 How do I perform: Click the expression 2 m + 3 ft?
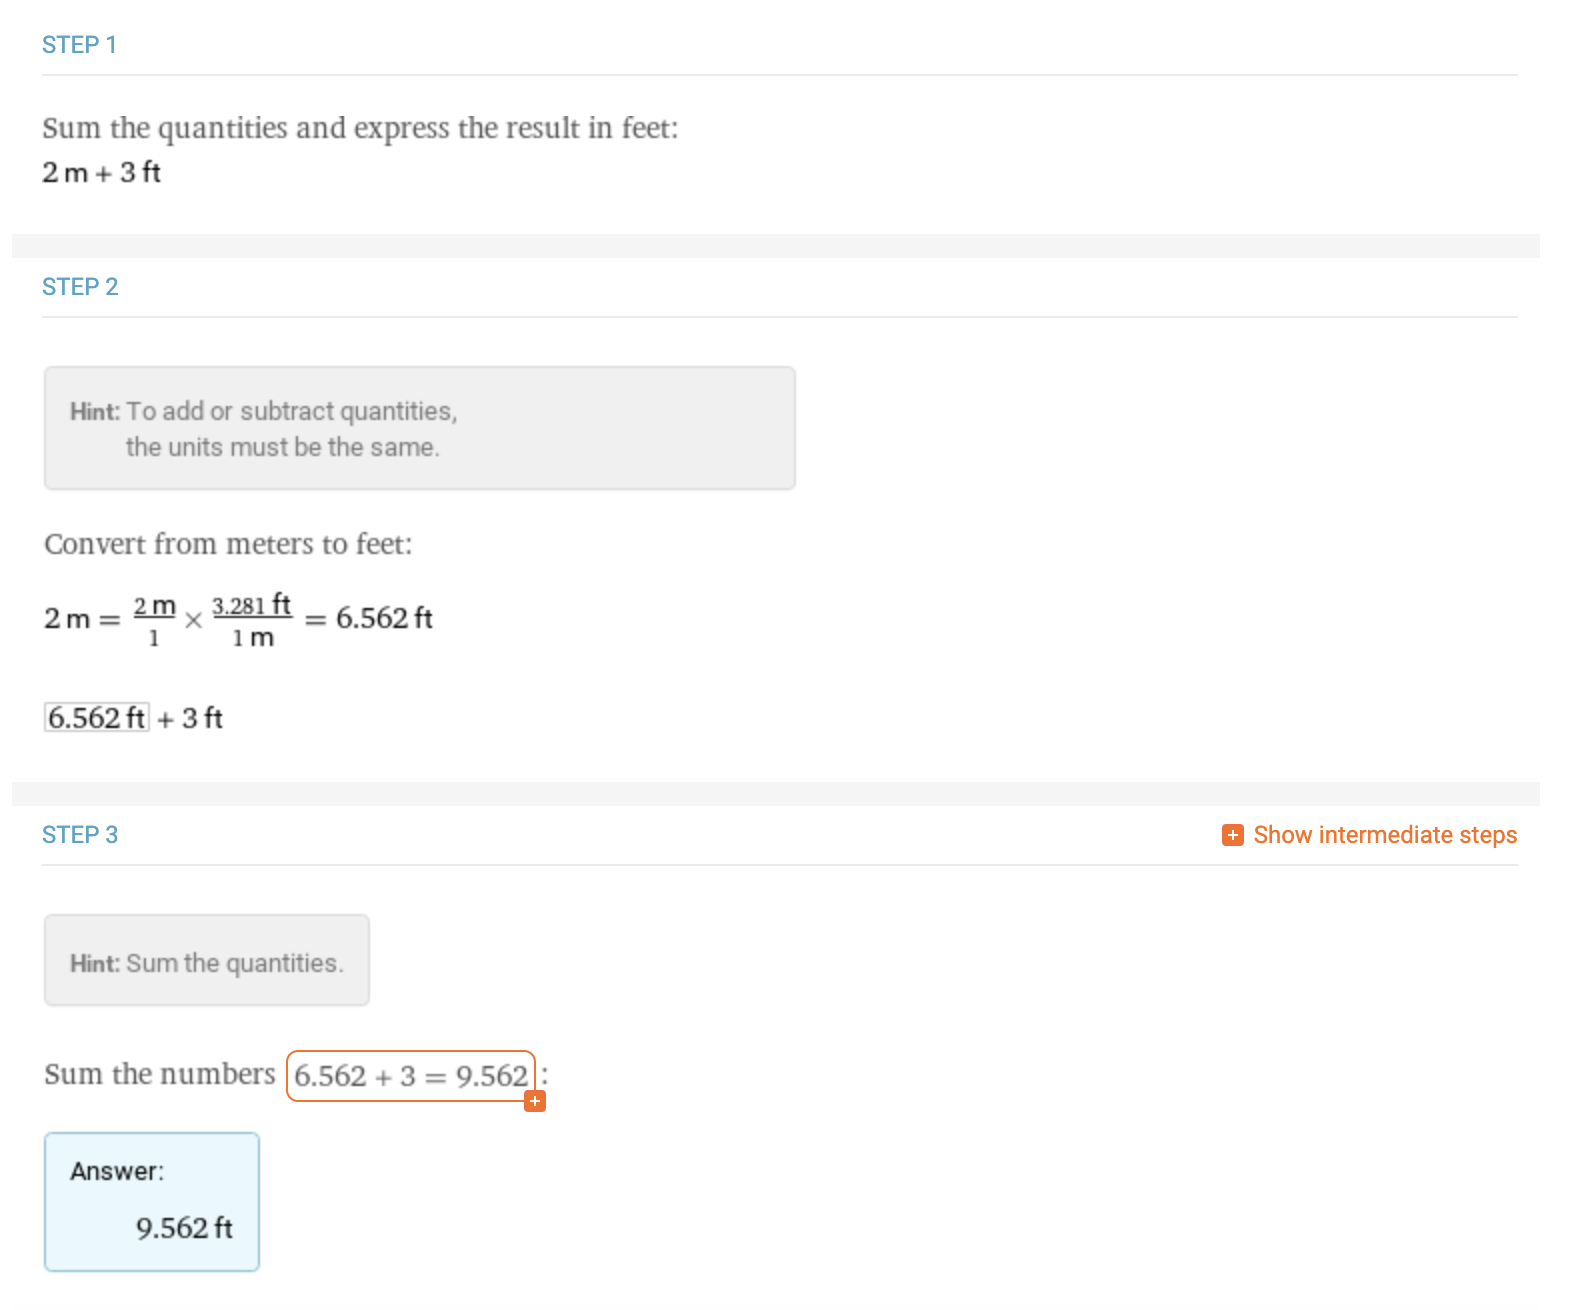tap(101, 172)
